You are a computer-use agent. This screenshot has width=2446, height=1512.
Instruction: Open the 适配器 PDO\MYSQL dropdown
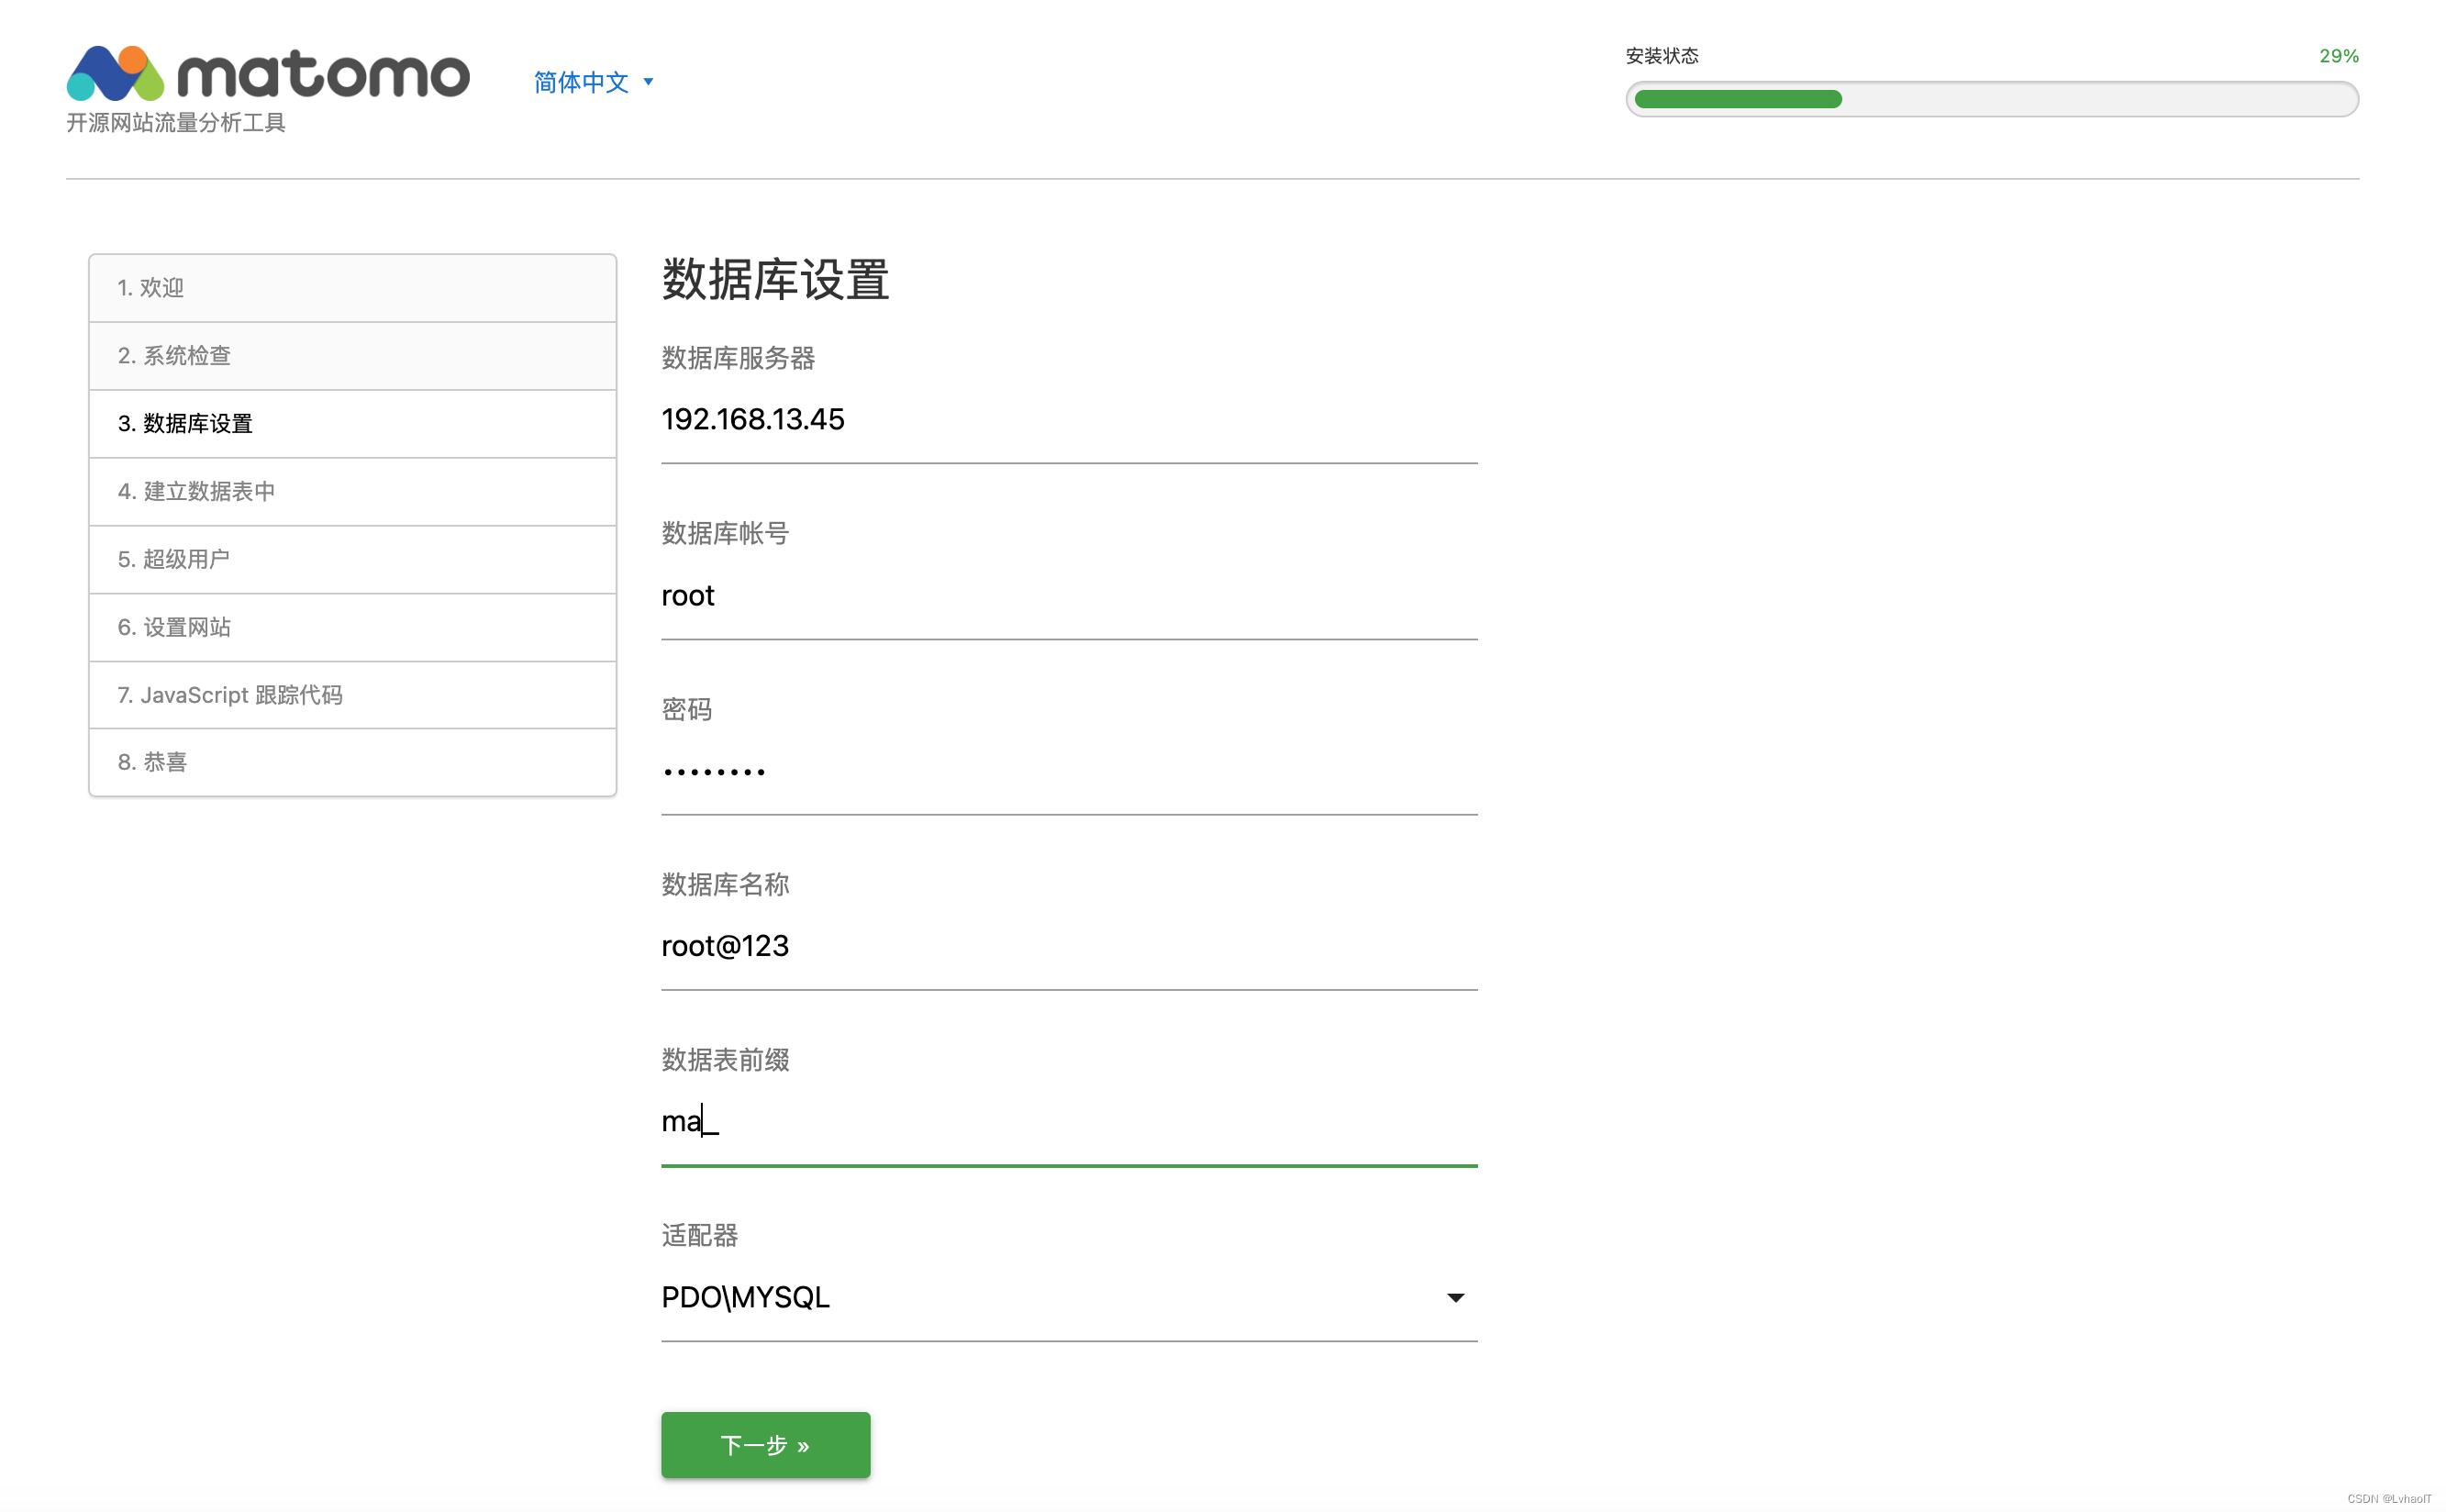coord(1069,1298)
